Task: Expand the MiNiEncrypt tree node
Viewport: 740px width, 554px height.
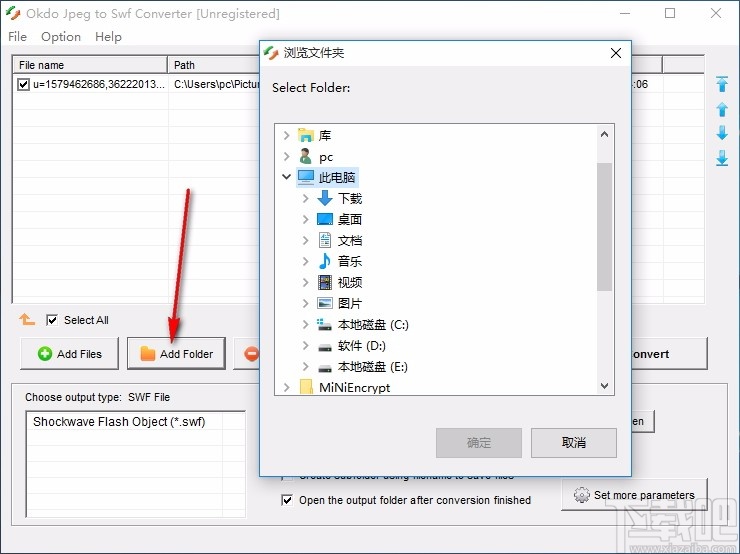Action: click(286, 387)
